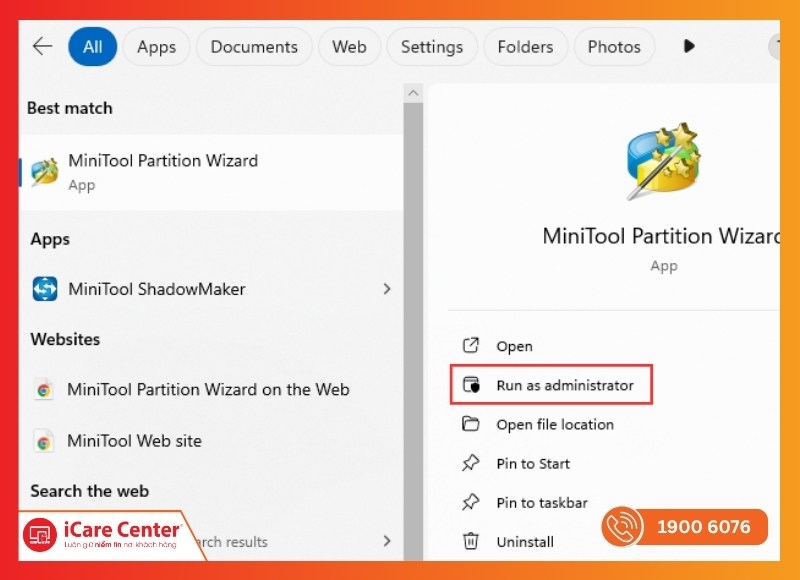Click the back arrow in search

[x=42, y=47]
